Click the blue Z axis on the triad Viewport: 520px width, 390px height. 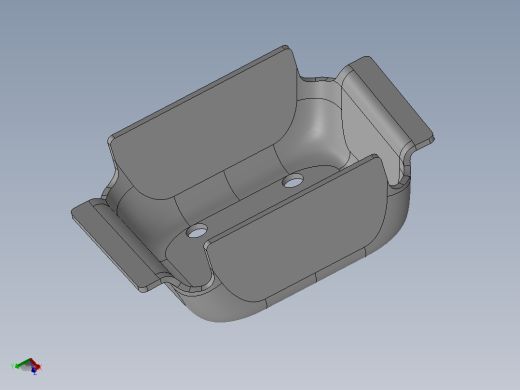(x=33, y=369)
